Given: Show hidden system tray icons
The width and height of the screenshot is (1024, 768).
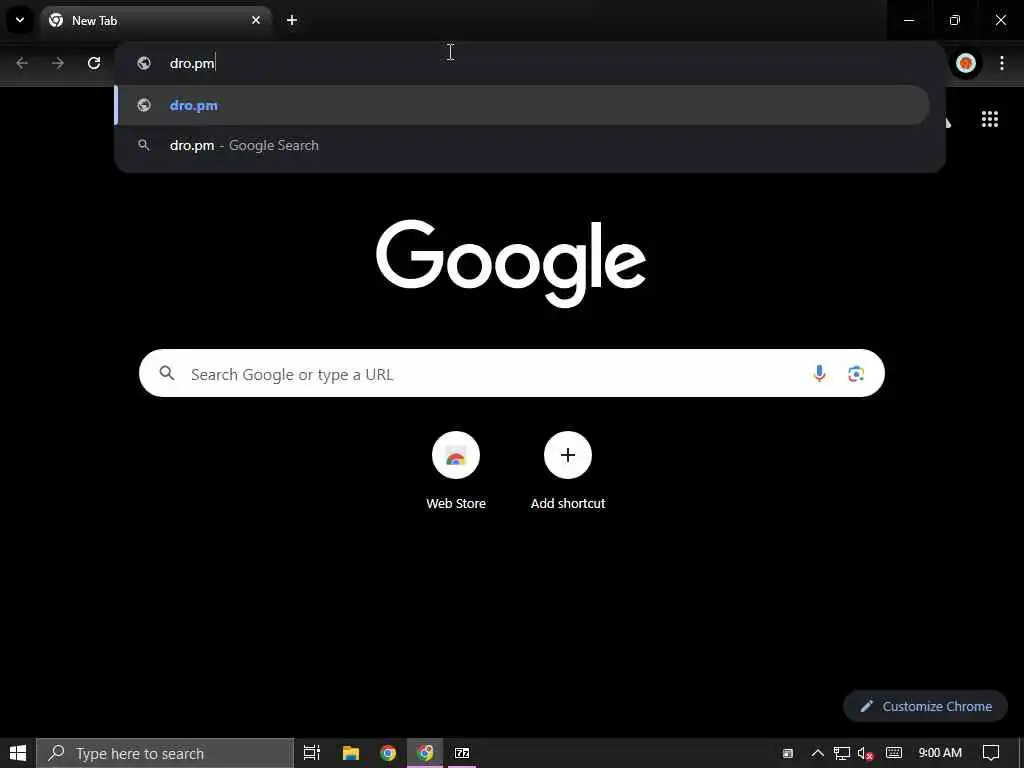Looking at the screenshot, I should click(818, 753).
